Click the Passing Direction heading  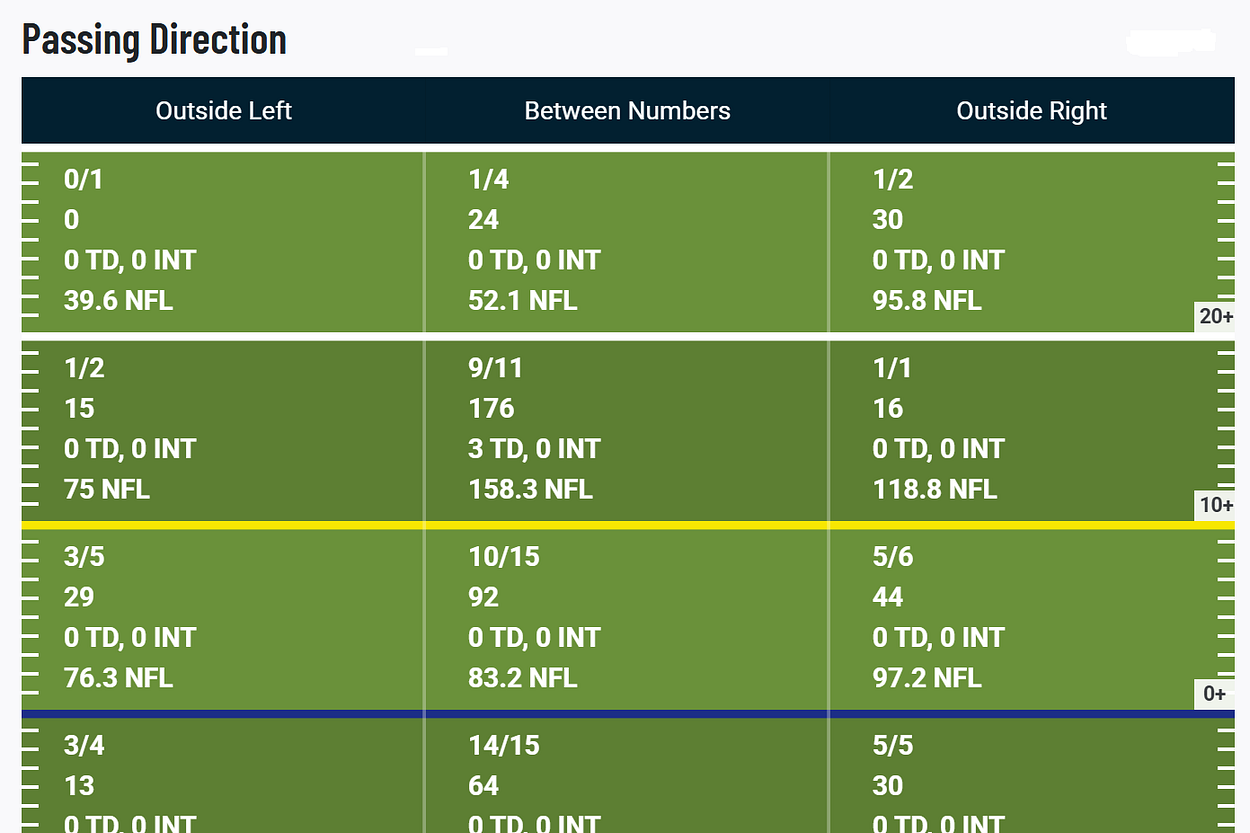154,40
